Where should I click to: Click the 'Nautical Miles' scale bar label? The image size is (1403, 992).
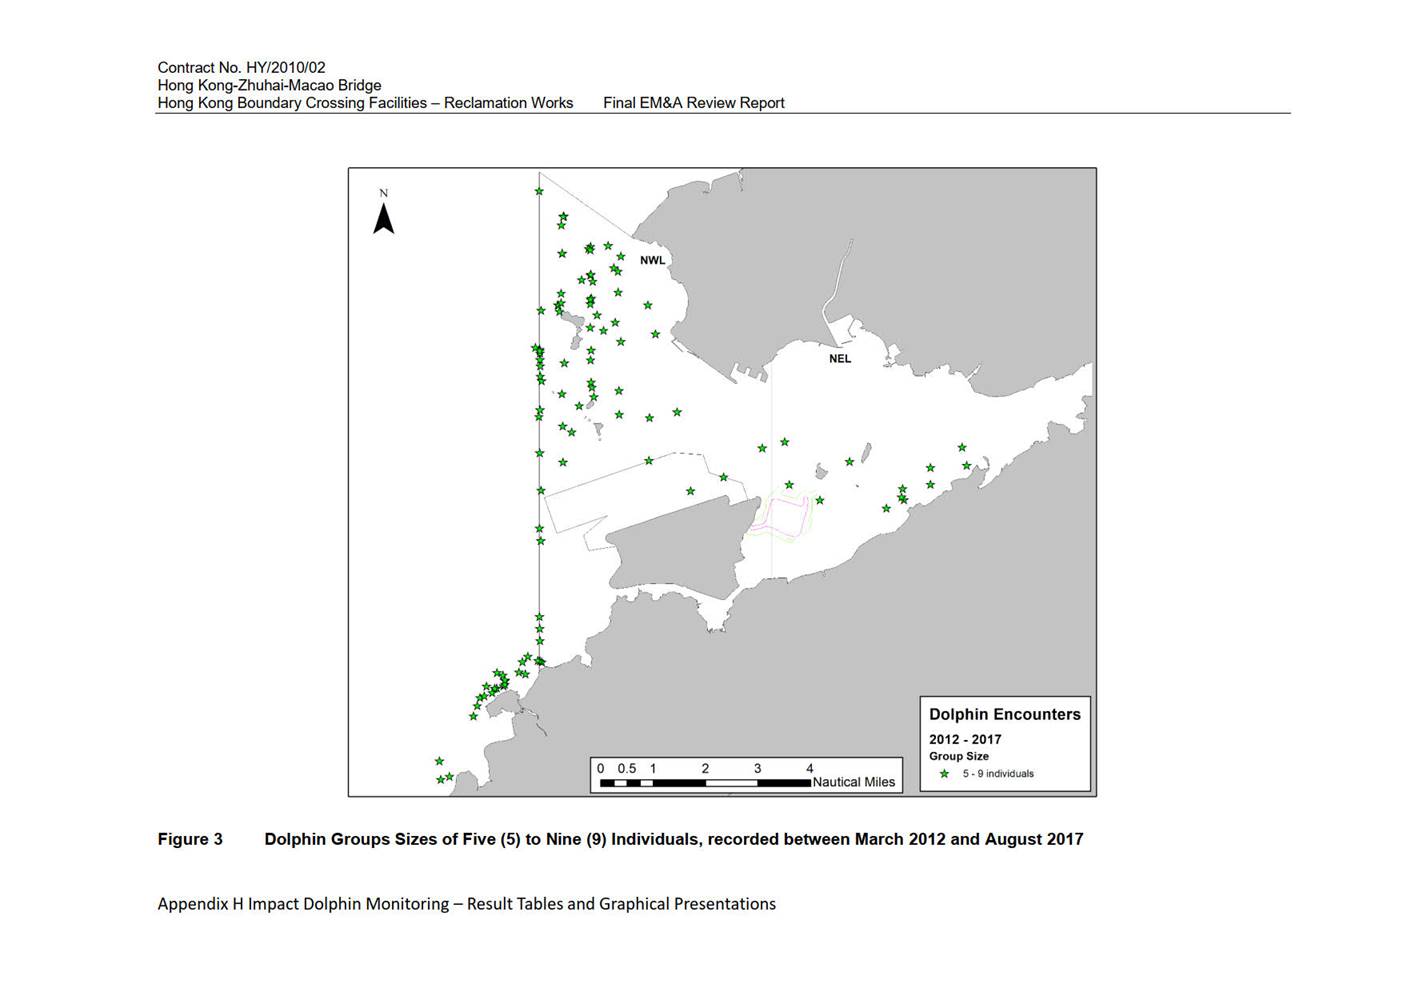tap(854, 782)
